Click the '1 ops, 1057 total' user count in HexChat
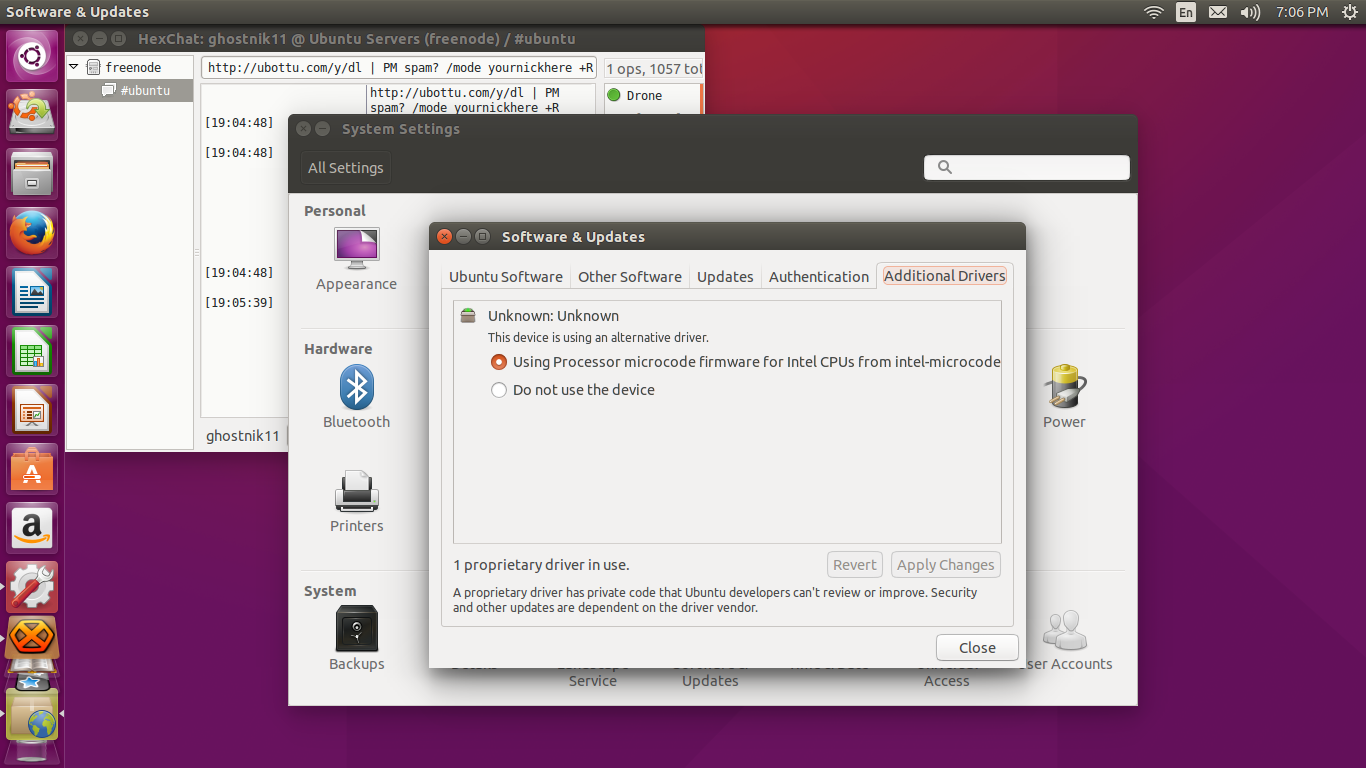Viewport: 1366px width, 768px height. 655,69
